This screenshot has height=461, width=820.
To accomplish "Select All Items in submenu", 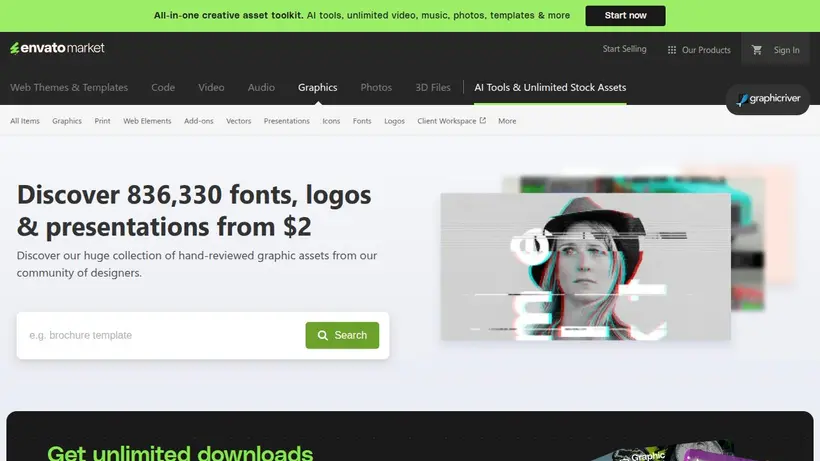I will pyautogui.click(x=25, y=121).
